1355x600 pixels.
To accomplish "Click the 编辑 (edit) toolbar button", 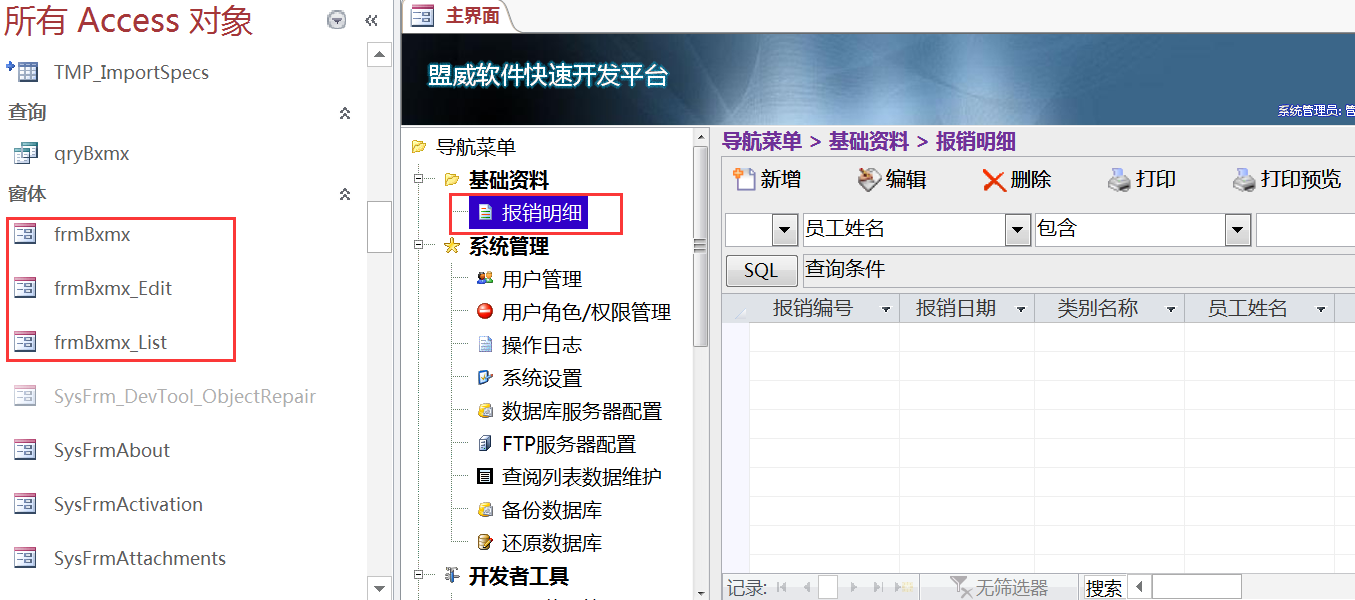I will click(x=892, y=179).
